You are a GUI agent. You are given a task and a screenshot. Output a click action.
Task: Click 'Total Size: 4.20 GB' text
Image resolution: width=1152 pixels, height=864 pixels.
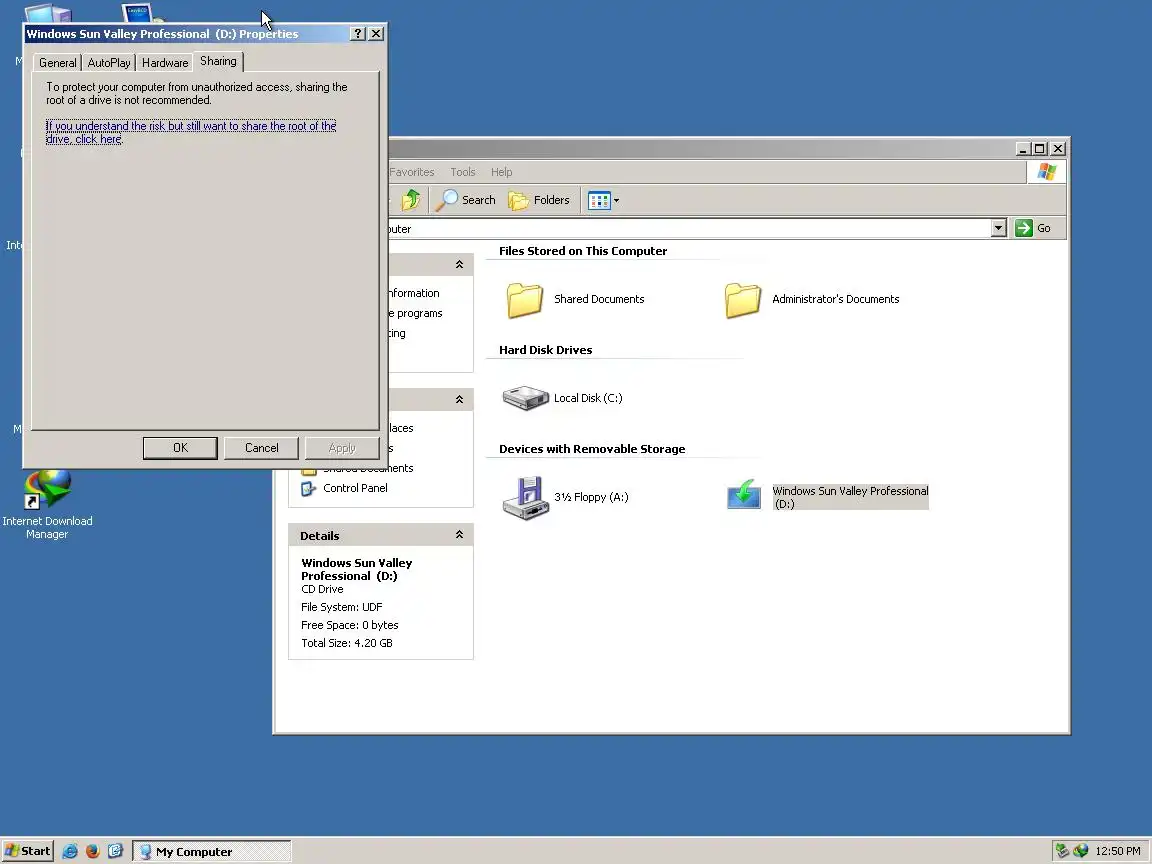[347, 643]
